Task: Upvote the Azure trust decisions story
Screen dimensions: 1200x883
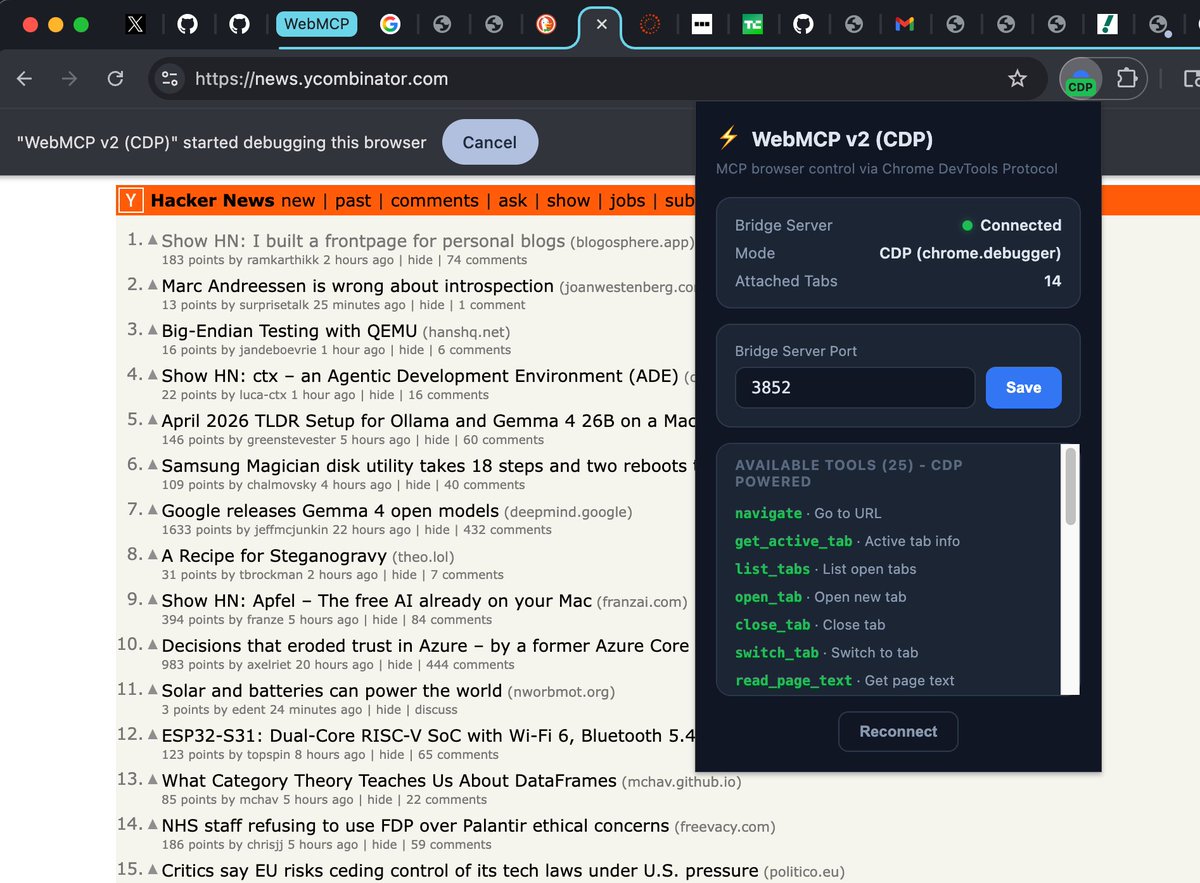Action: 153,645
